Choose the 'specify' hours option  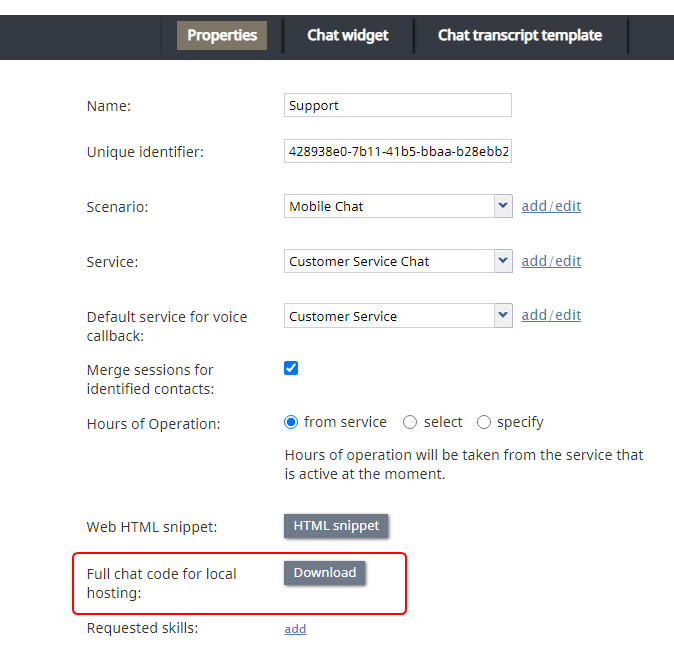pos(484,422)
